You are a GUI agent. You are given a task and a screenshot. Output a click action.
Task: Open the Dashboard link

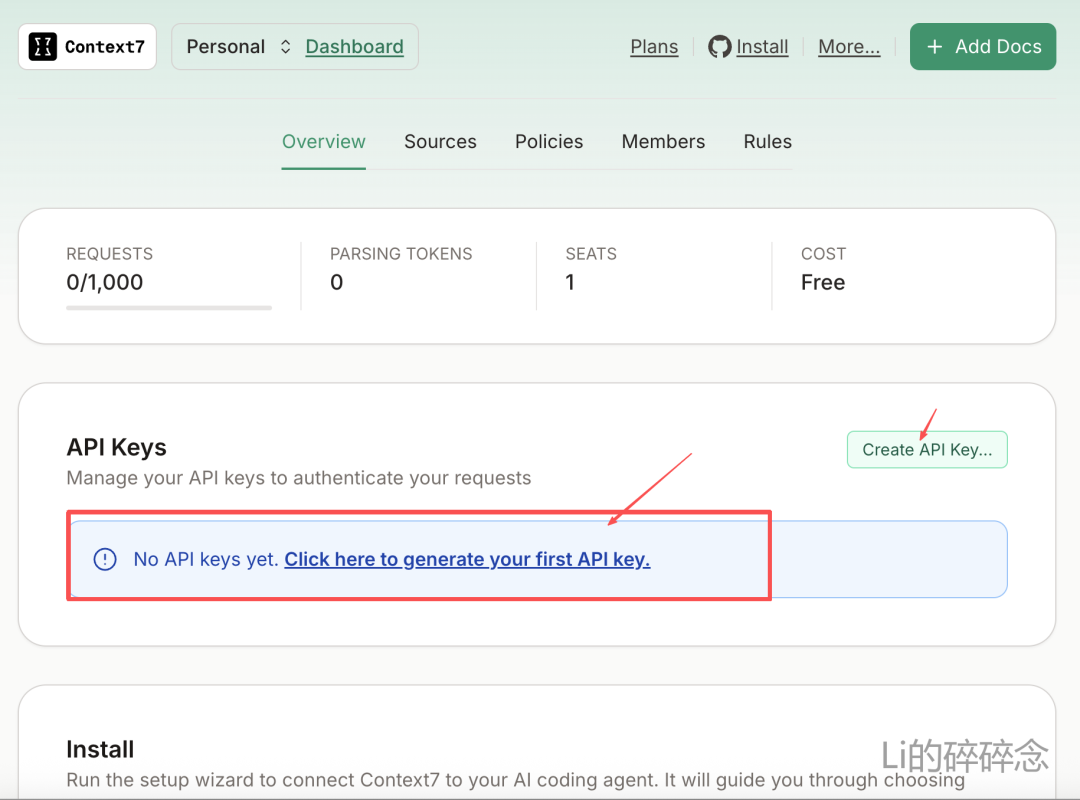tap(354, 47)
